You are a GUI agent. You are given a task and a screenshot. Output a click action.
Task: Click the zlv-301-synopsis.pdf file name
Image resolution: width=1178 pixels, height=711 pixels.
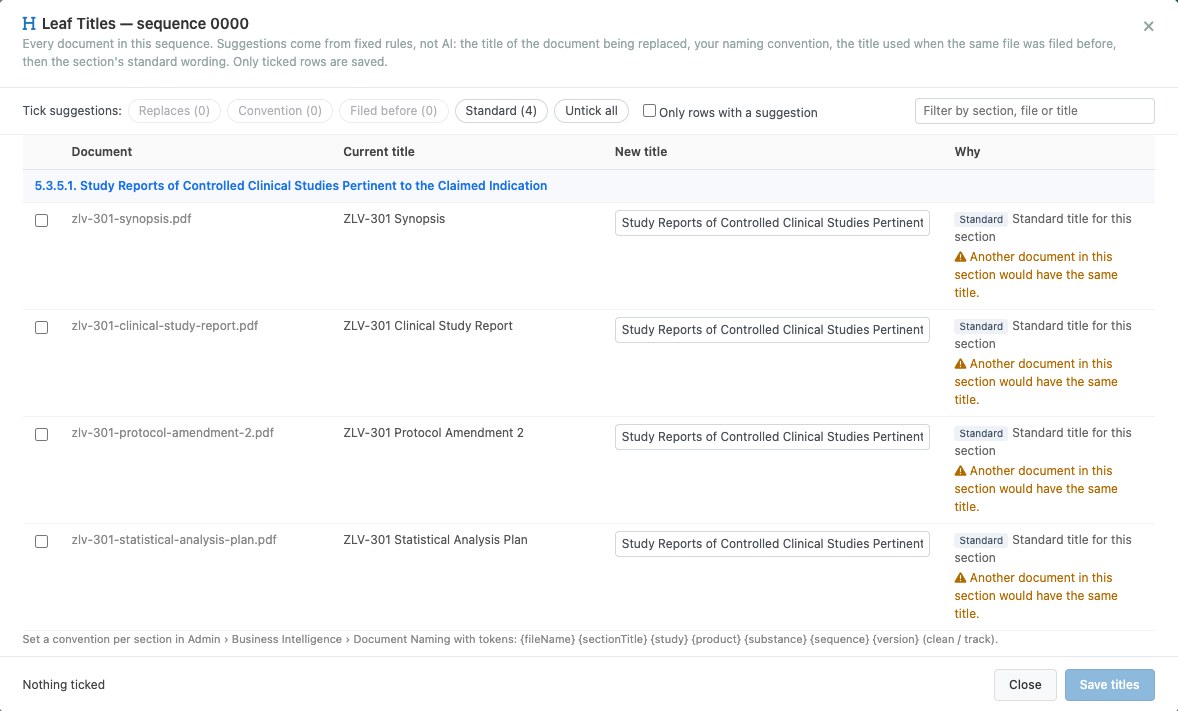point(131,219)
